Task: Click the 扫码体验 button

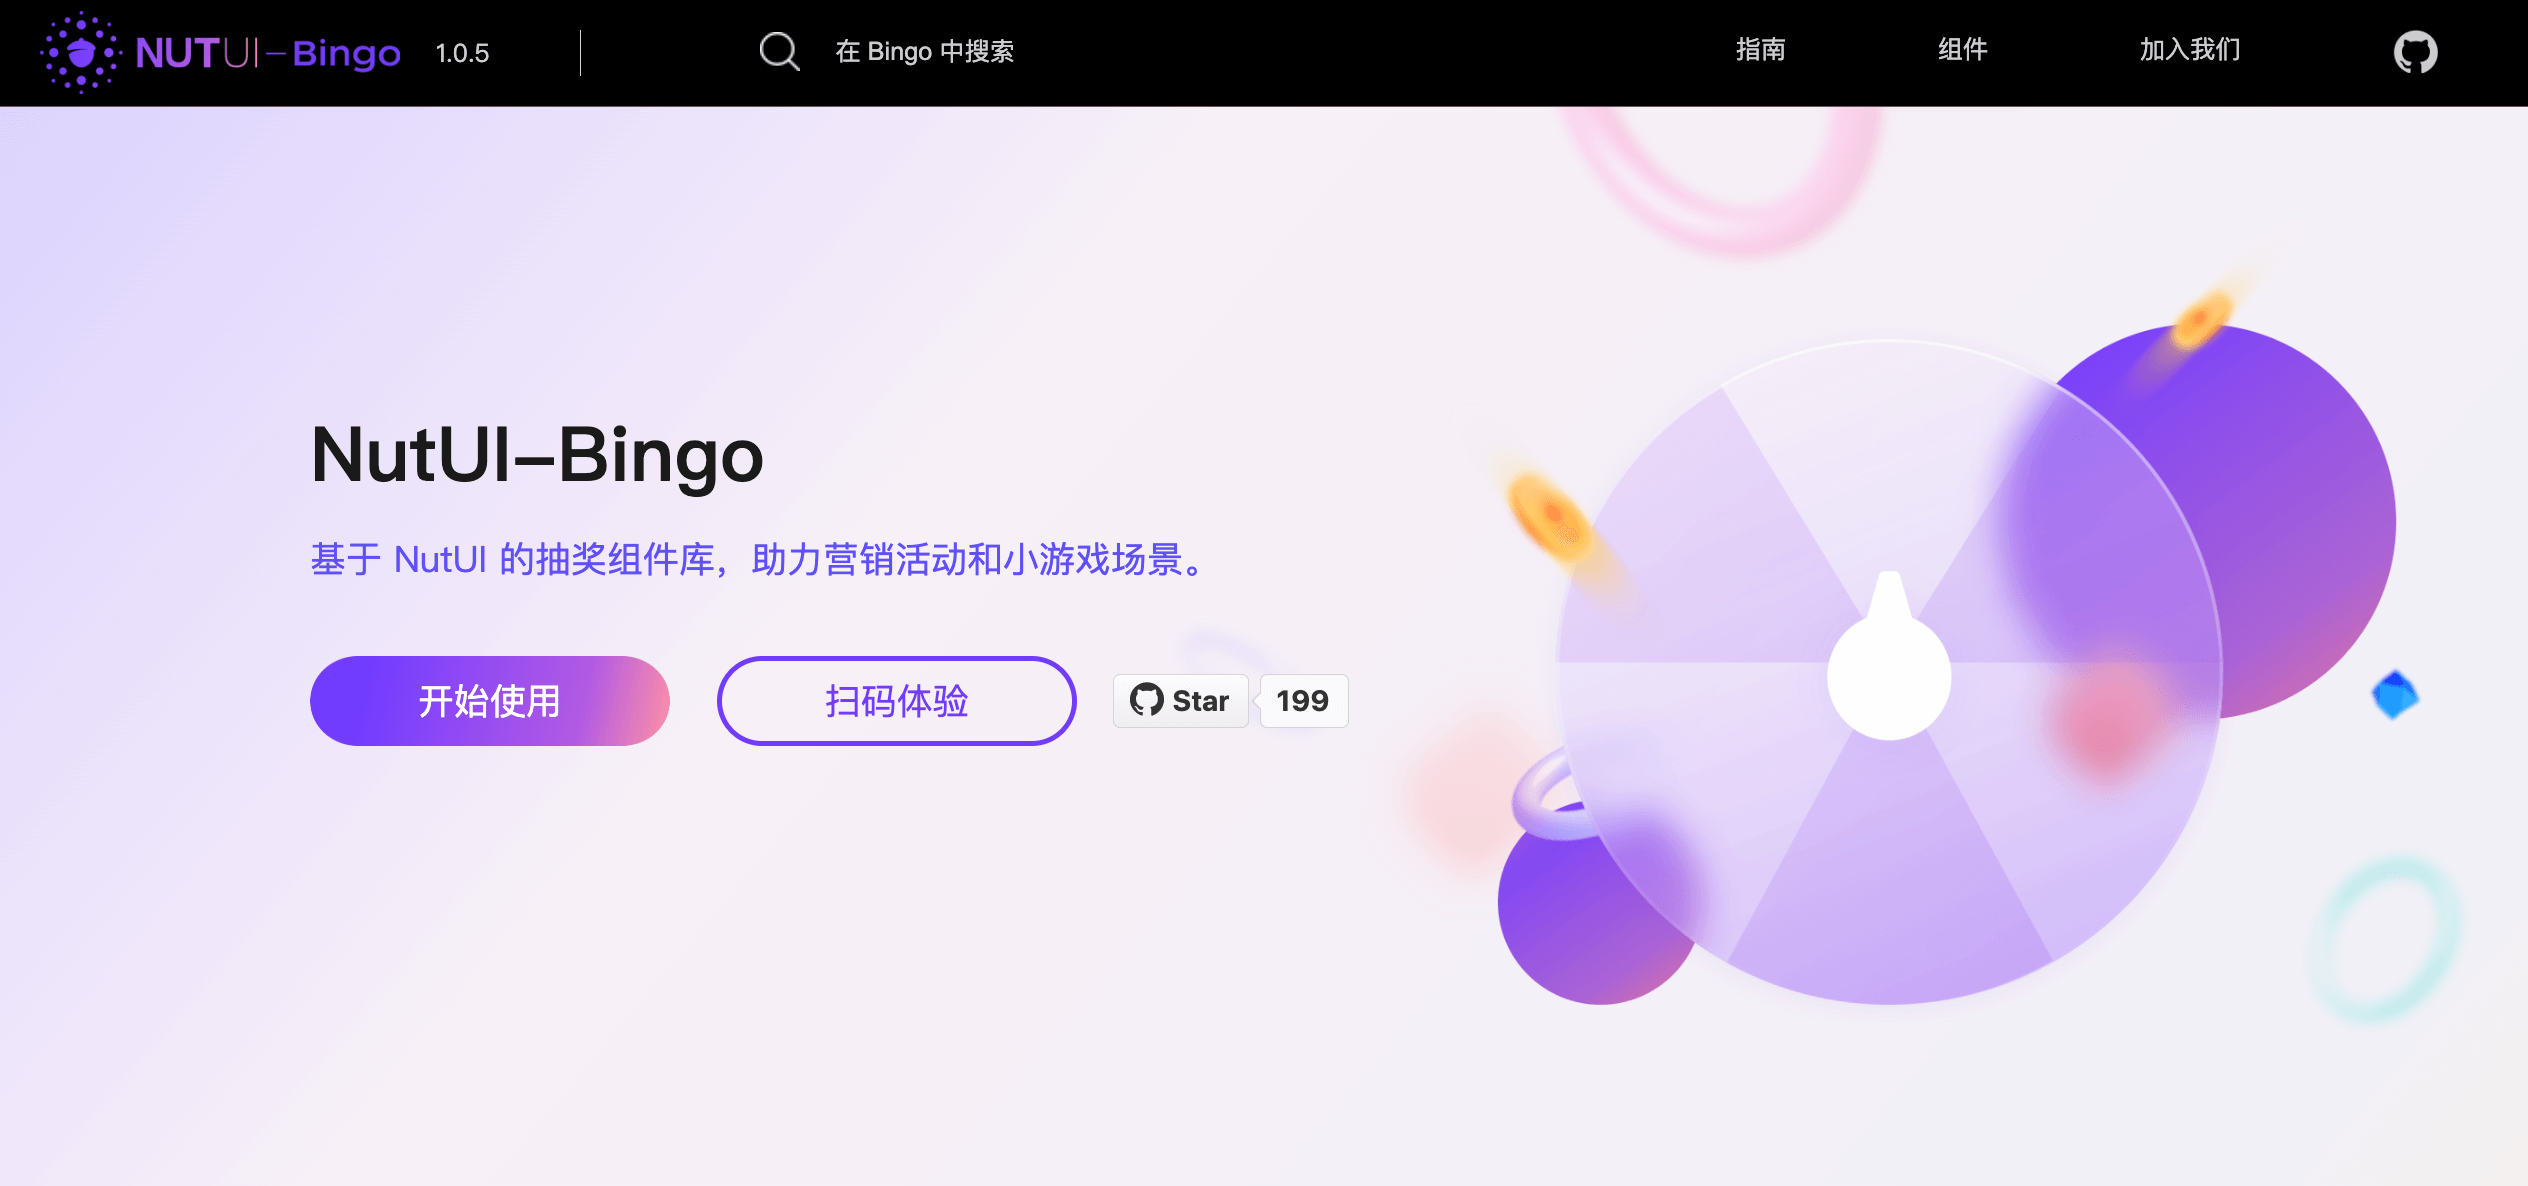Action: pos(896,700)
